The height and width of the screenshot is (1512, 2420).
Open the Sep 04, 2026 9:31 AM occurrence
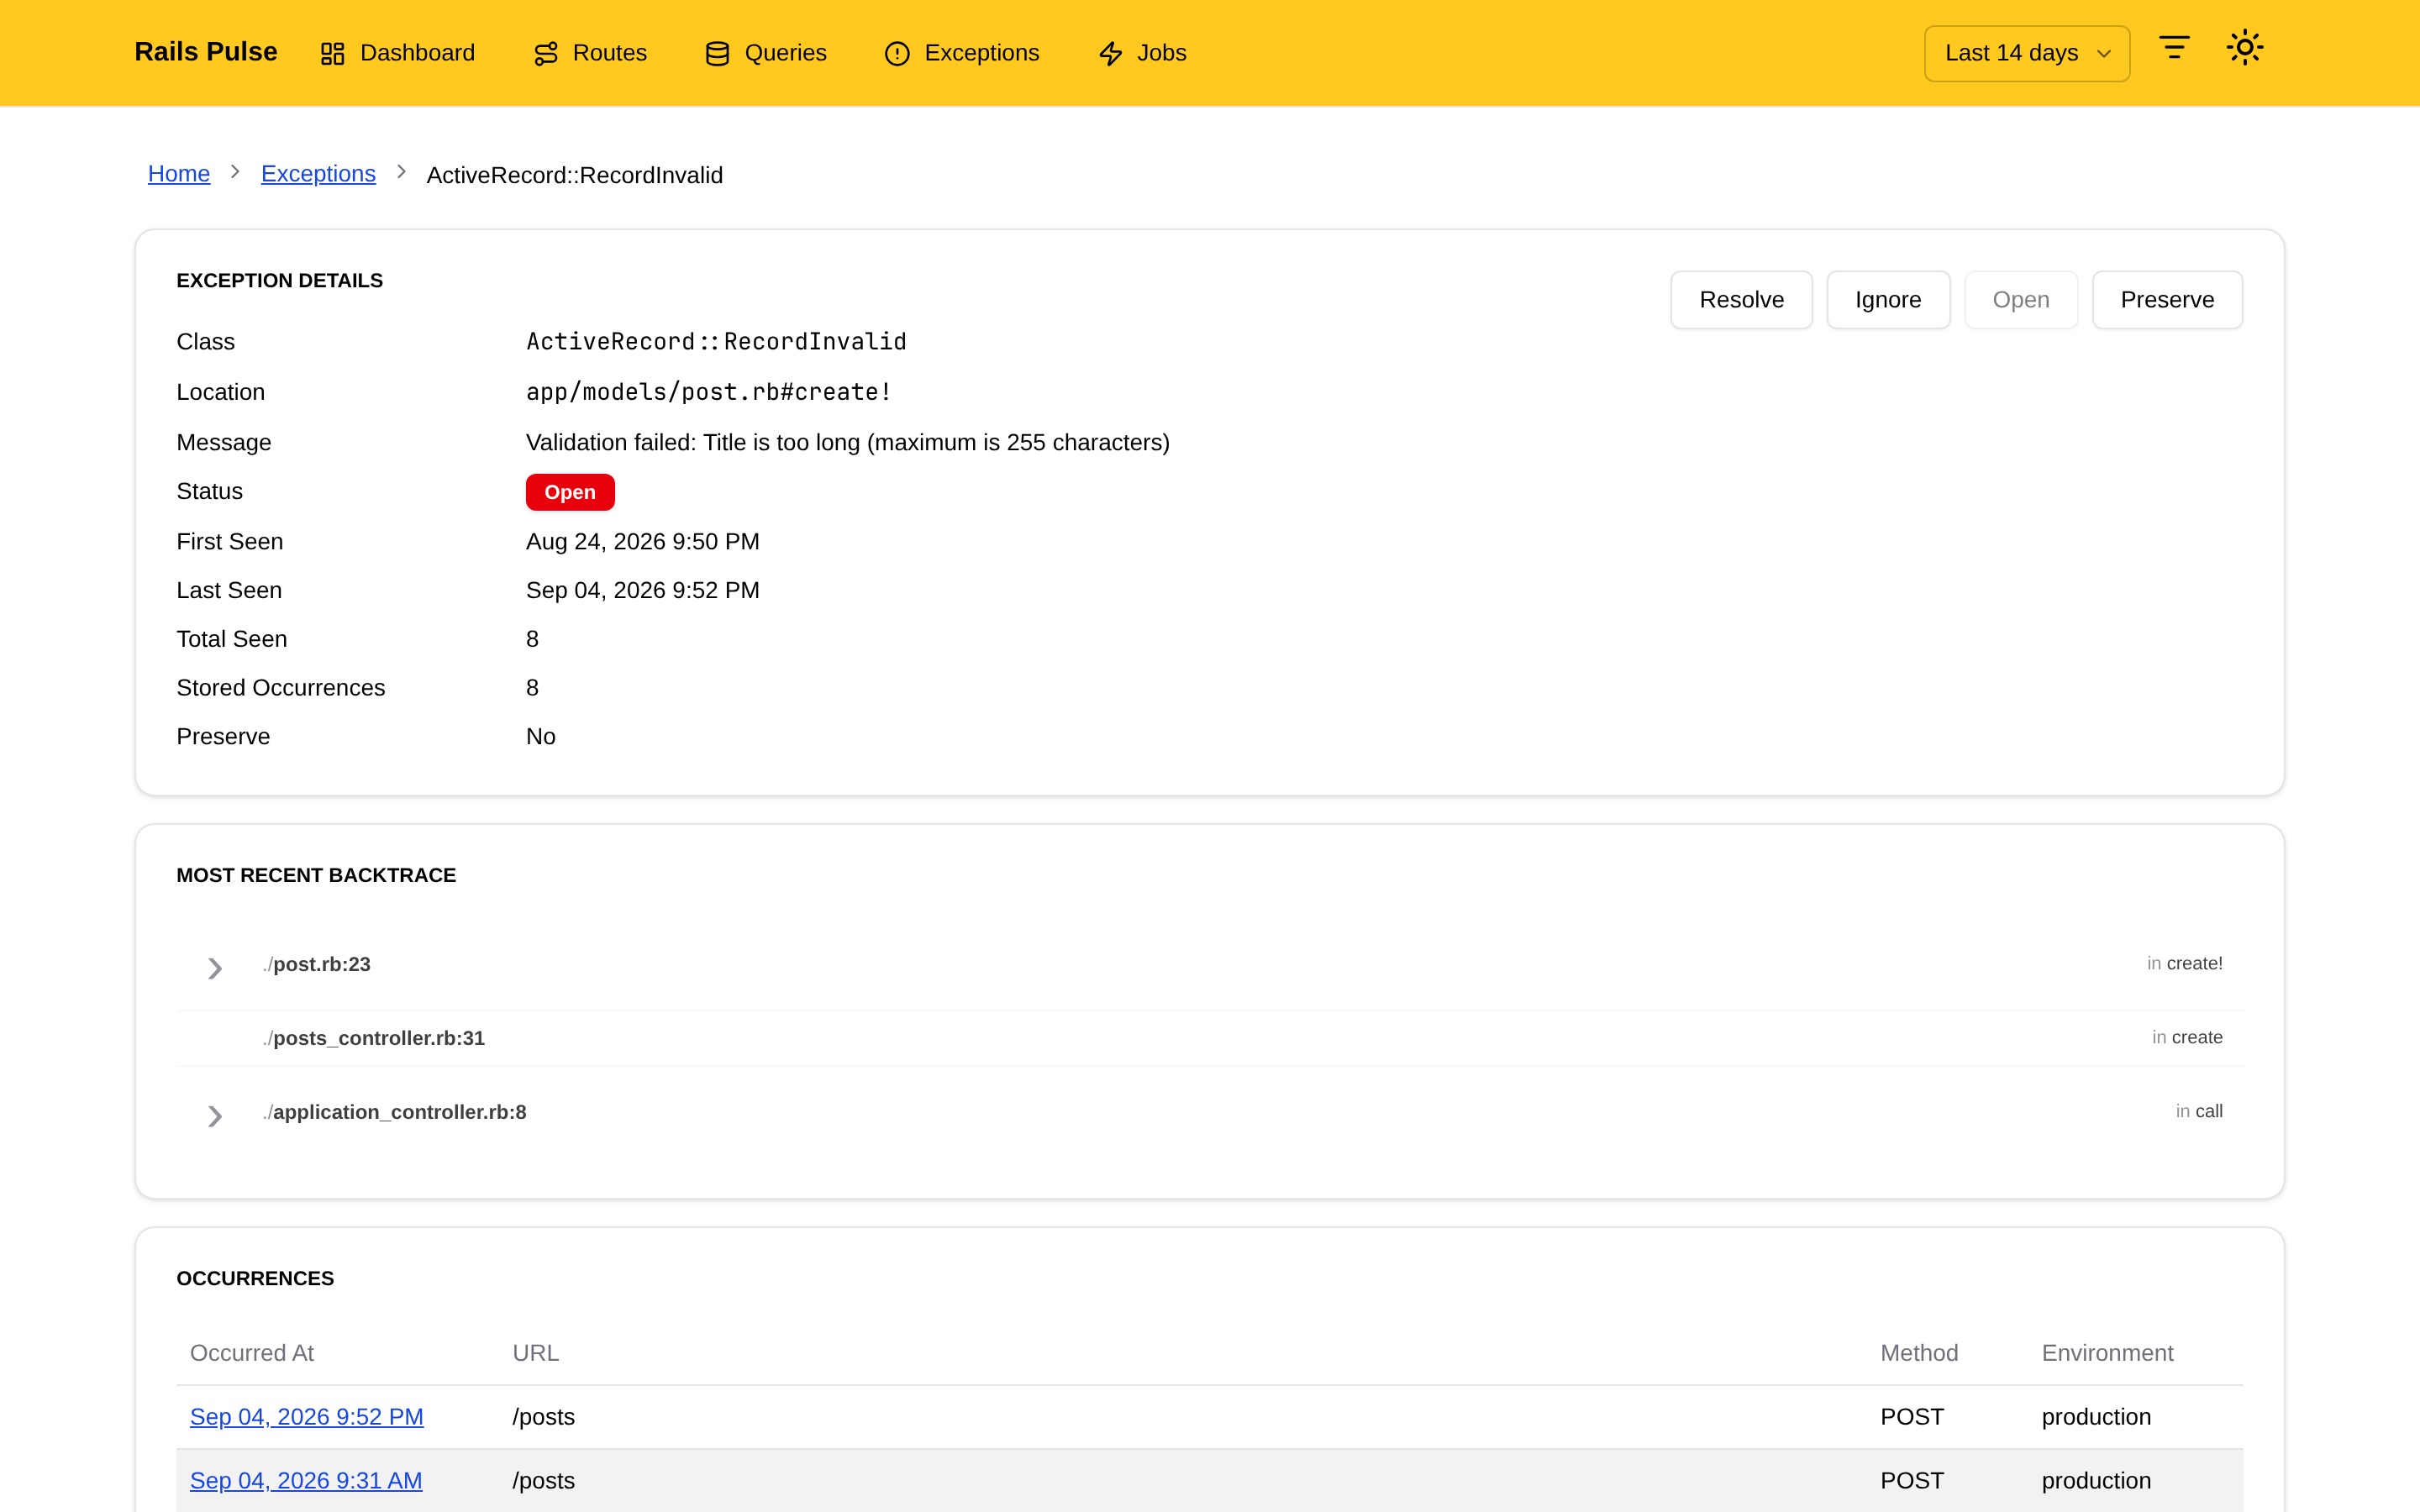[306, 1481]
